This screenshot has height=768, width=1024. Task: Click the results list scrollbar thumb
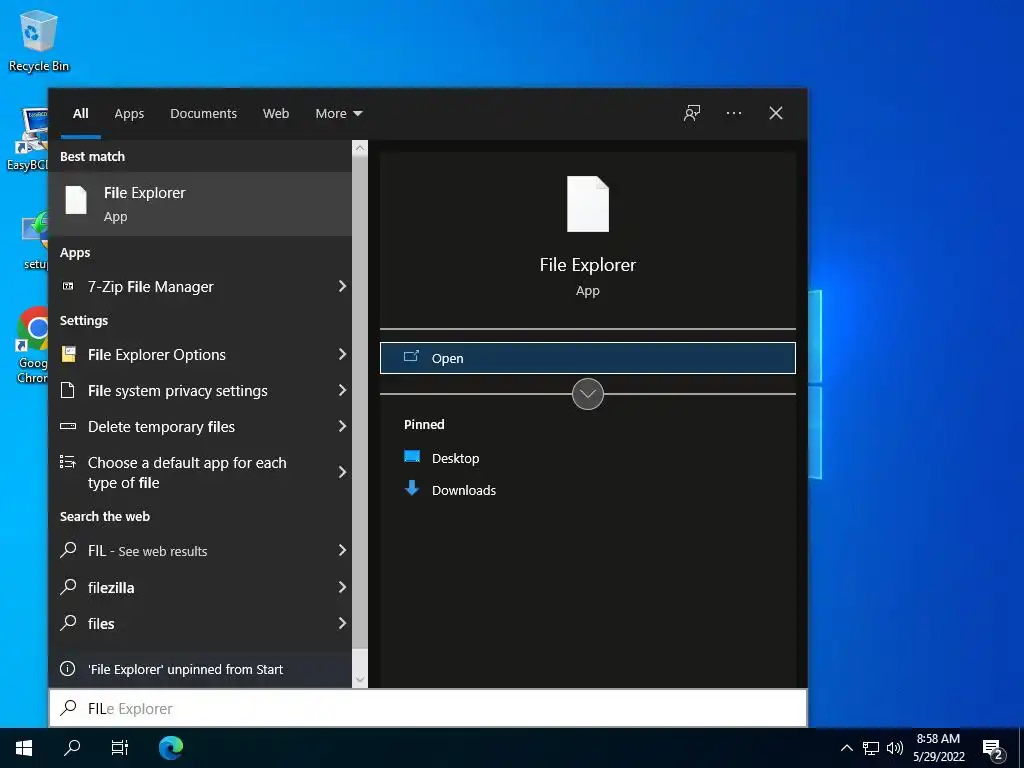(x=360, y=401)
